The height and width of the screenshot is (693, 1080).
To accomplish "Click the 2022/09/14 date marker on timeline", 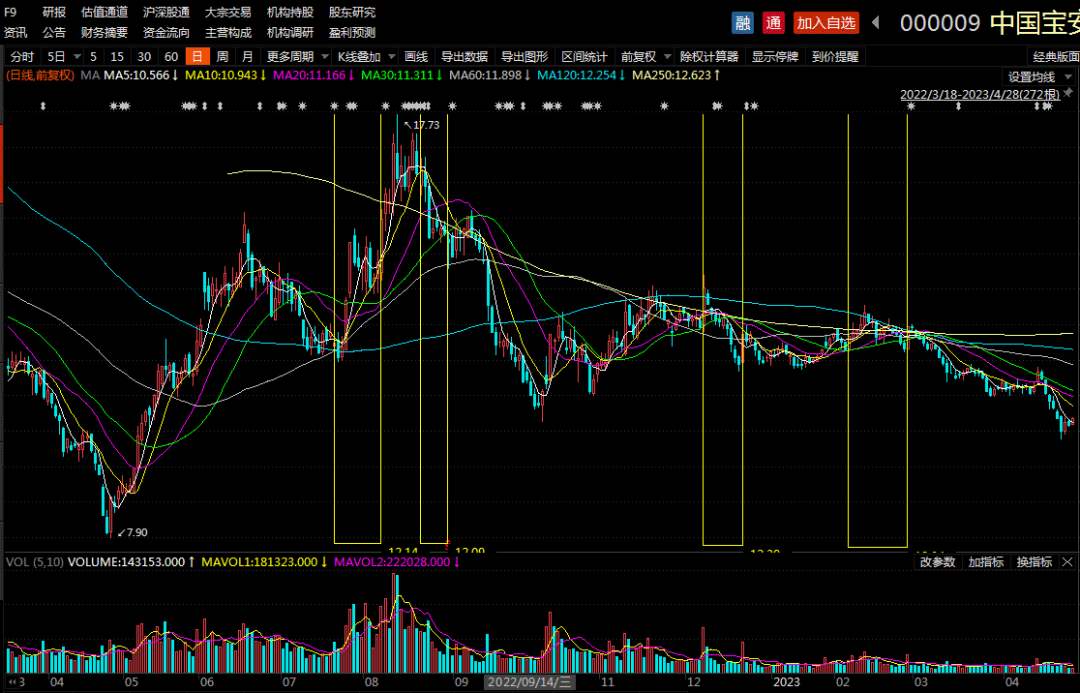I will click(x=528, y=683).
